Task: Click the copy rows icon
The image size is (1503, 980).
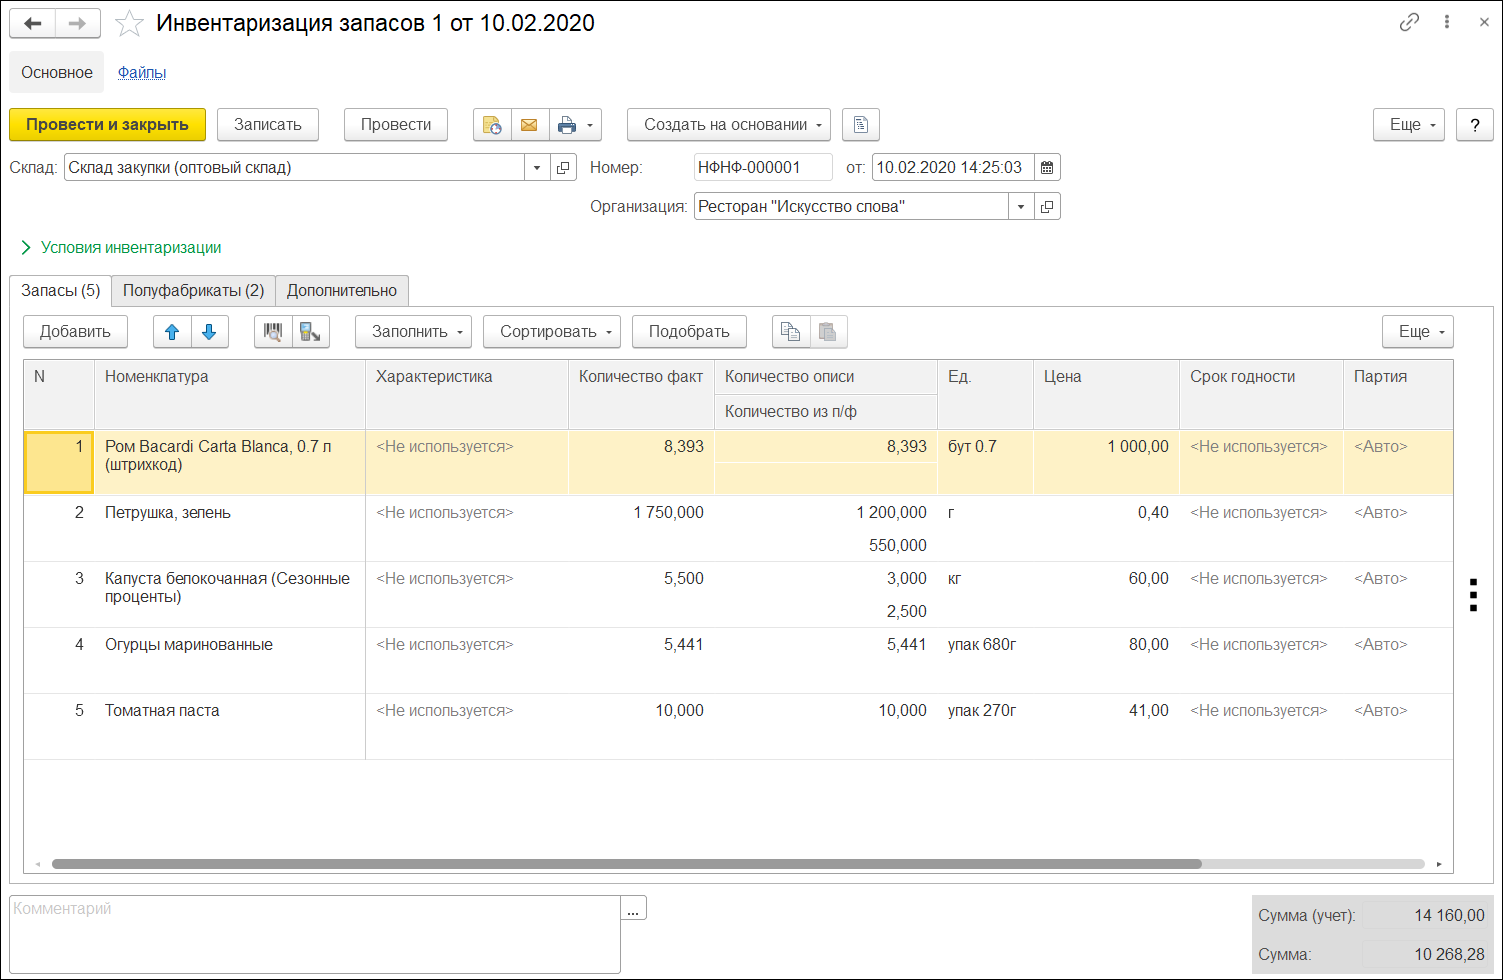Action: (x=790, y=332)
